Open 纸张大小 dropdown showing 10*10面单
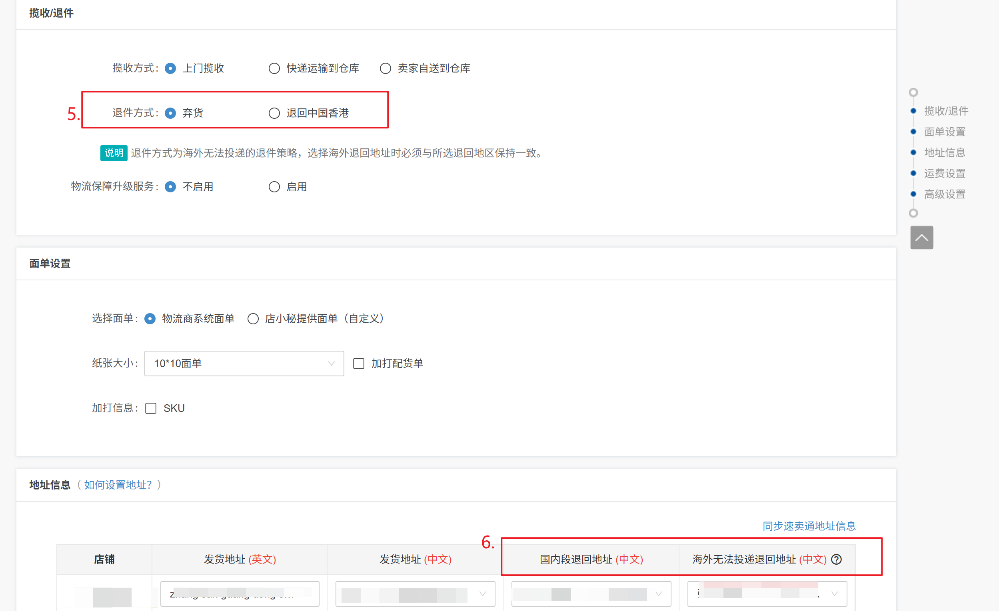 (244, 363)
